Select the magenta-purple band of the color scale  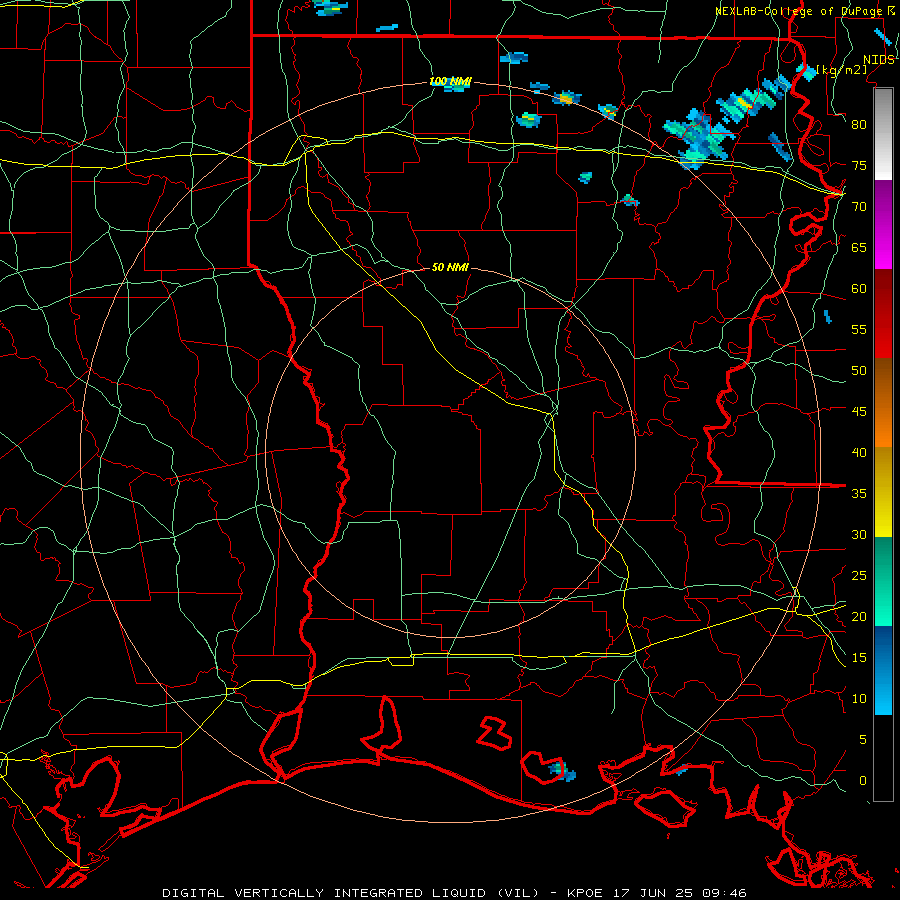[883, 225]
